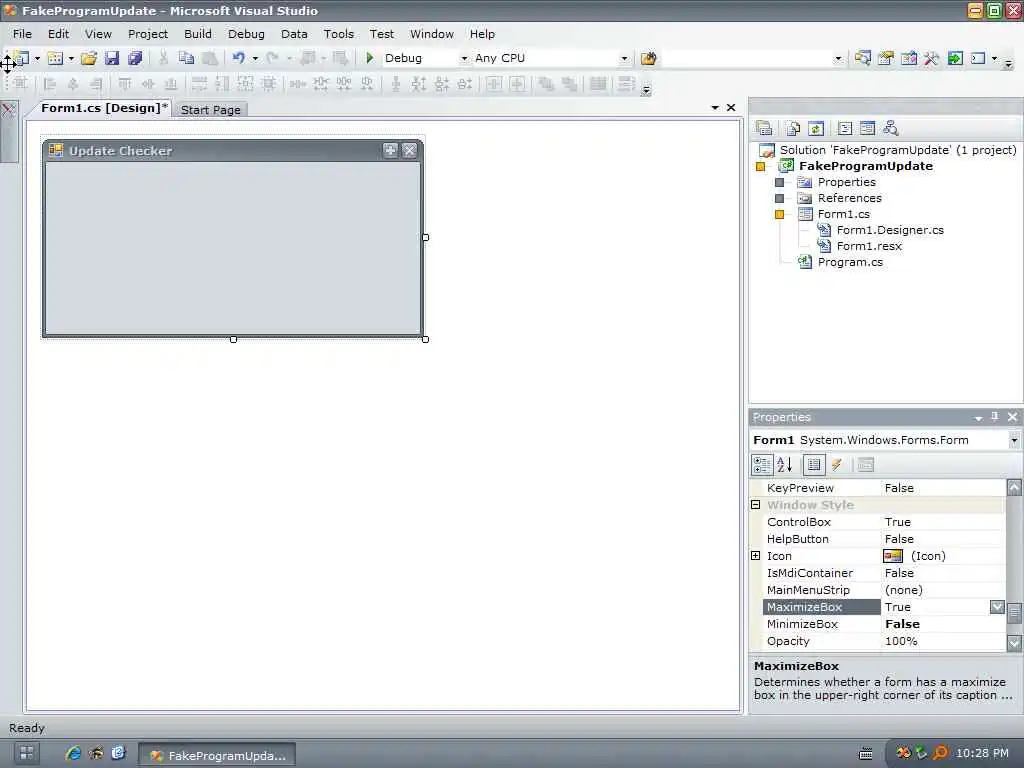Open the Object Browser toolbar icon
Image resolution: width=1024 pixels, height=768 pixels.
[908, 58]
